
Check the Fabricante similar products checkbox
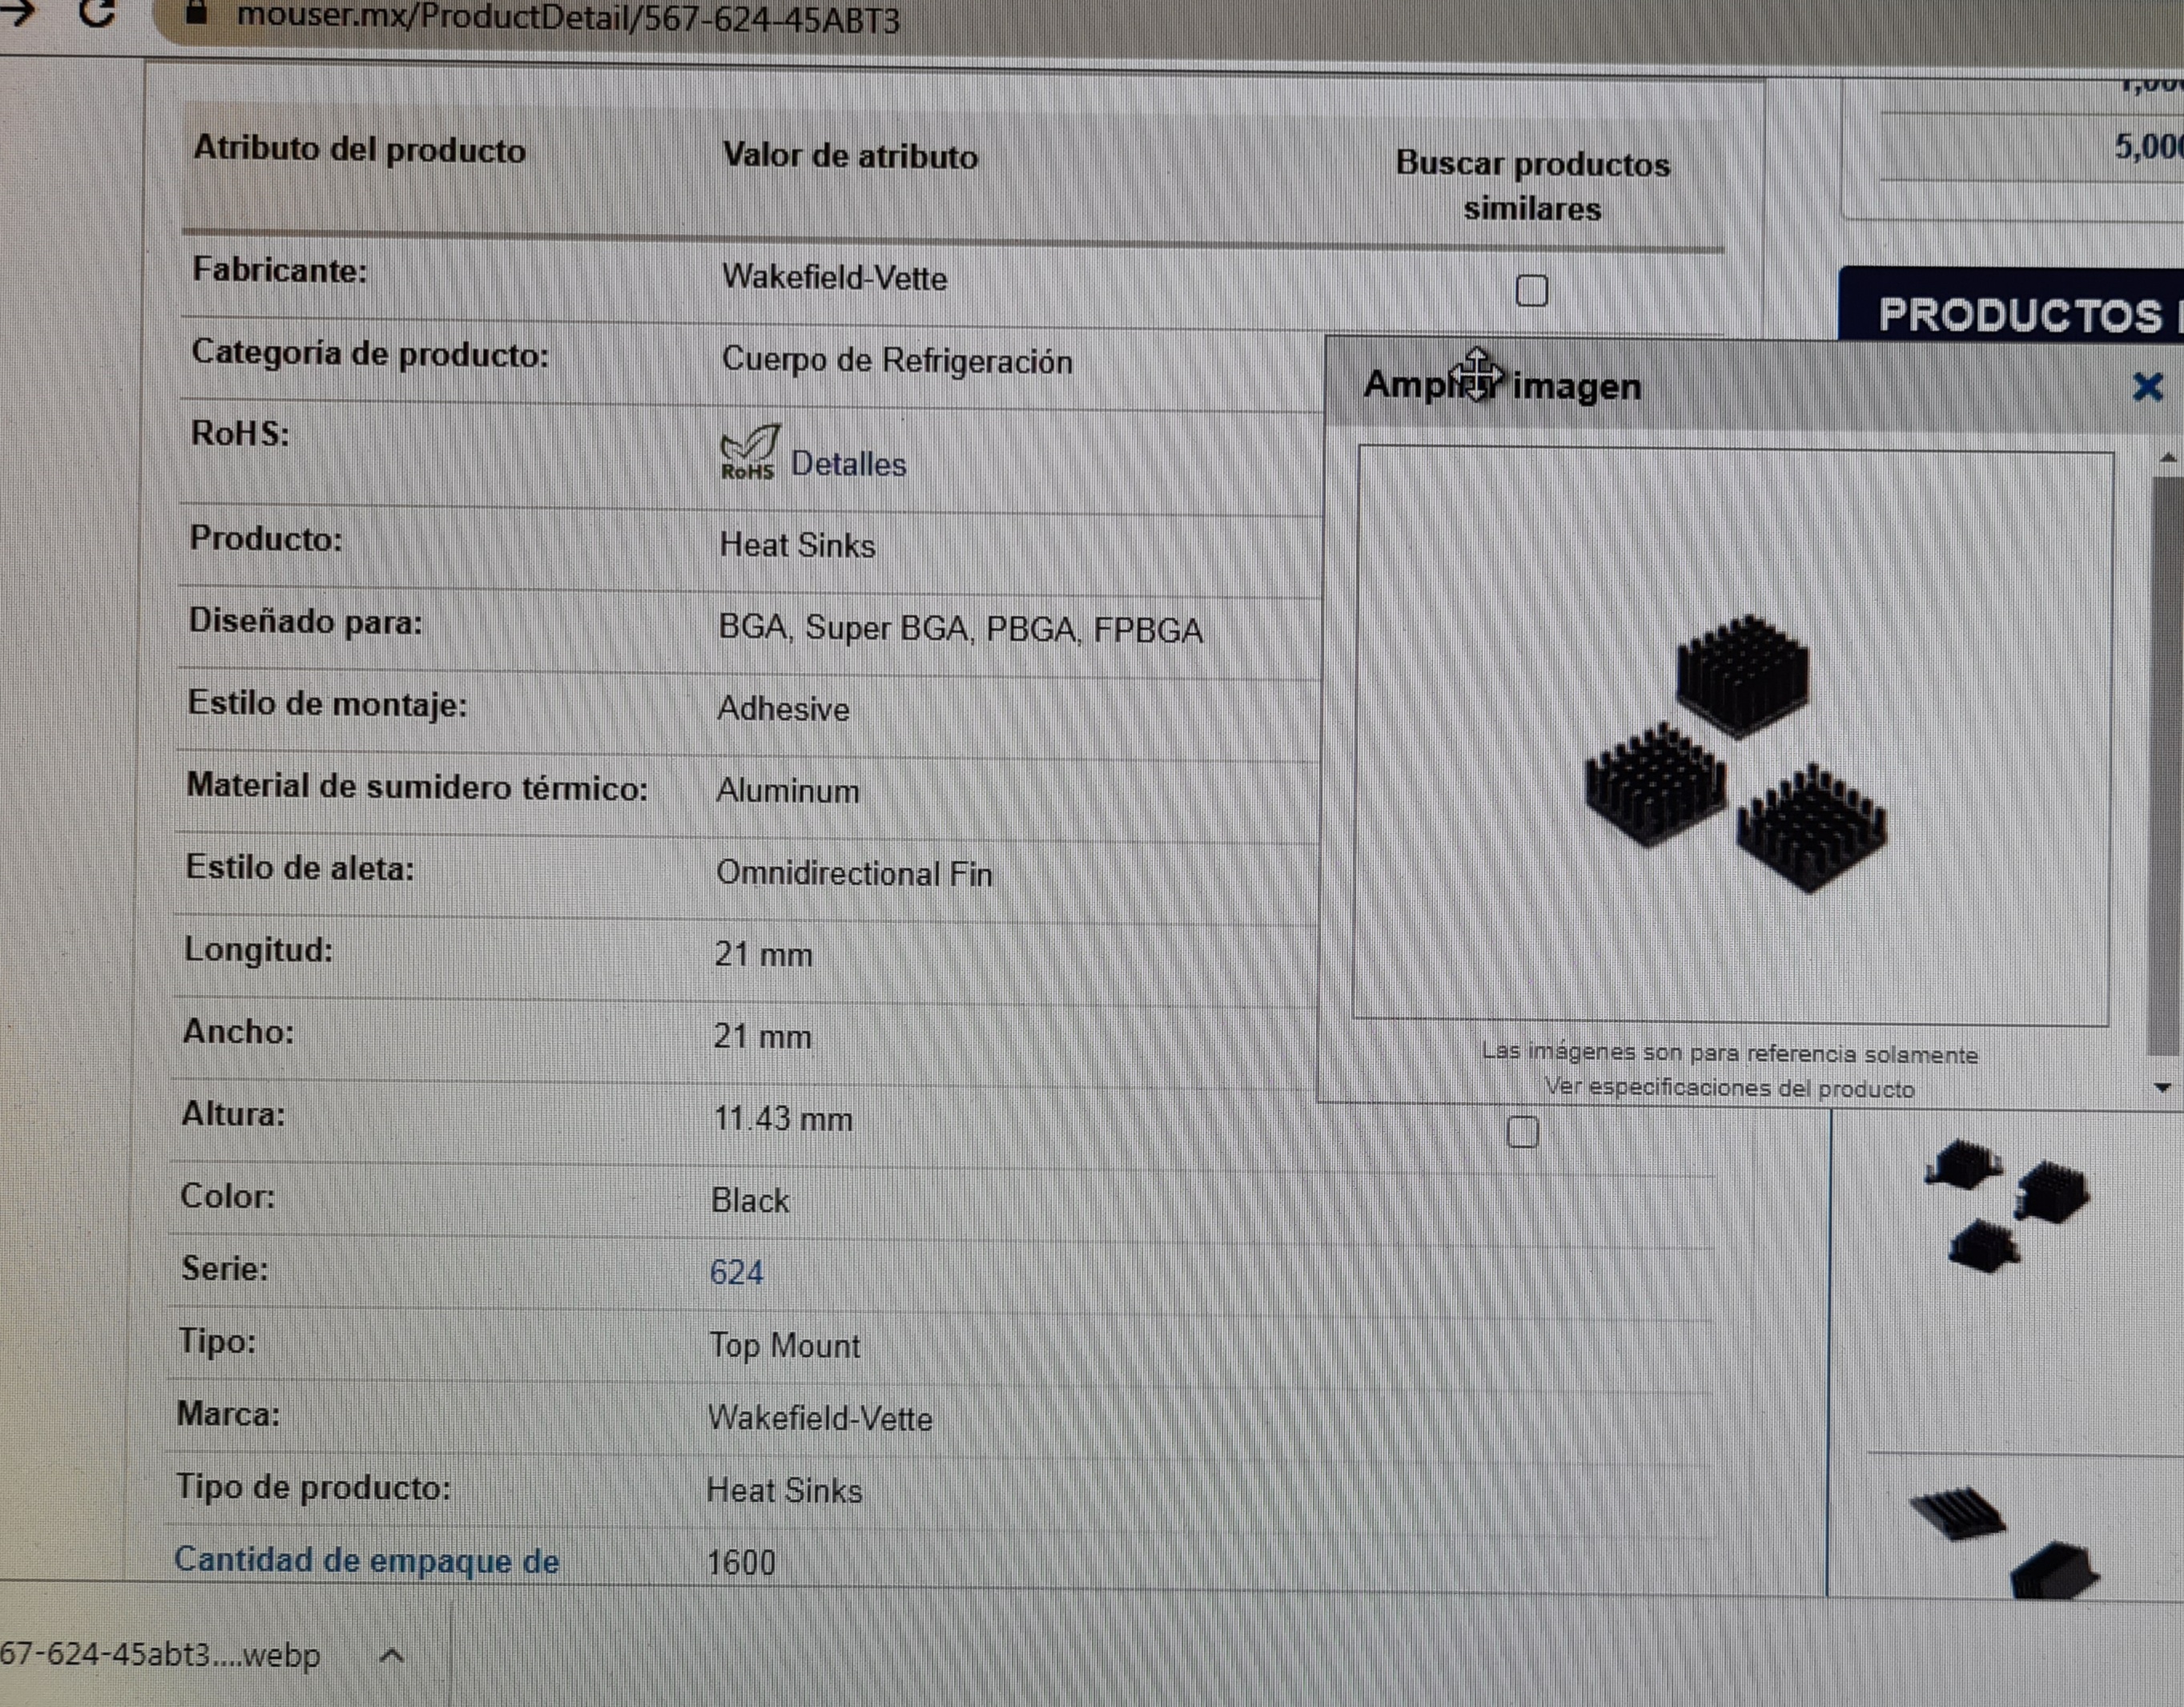(x=1531, y=291)
